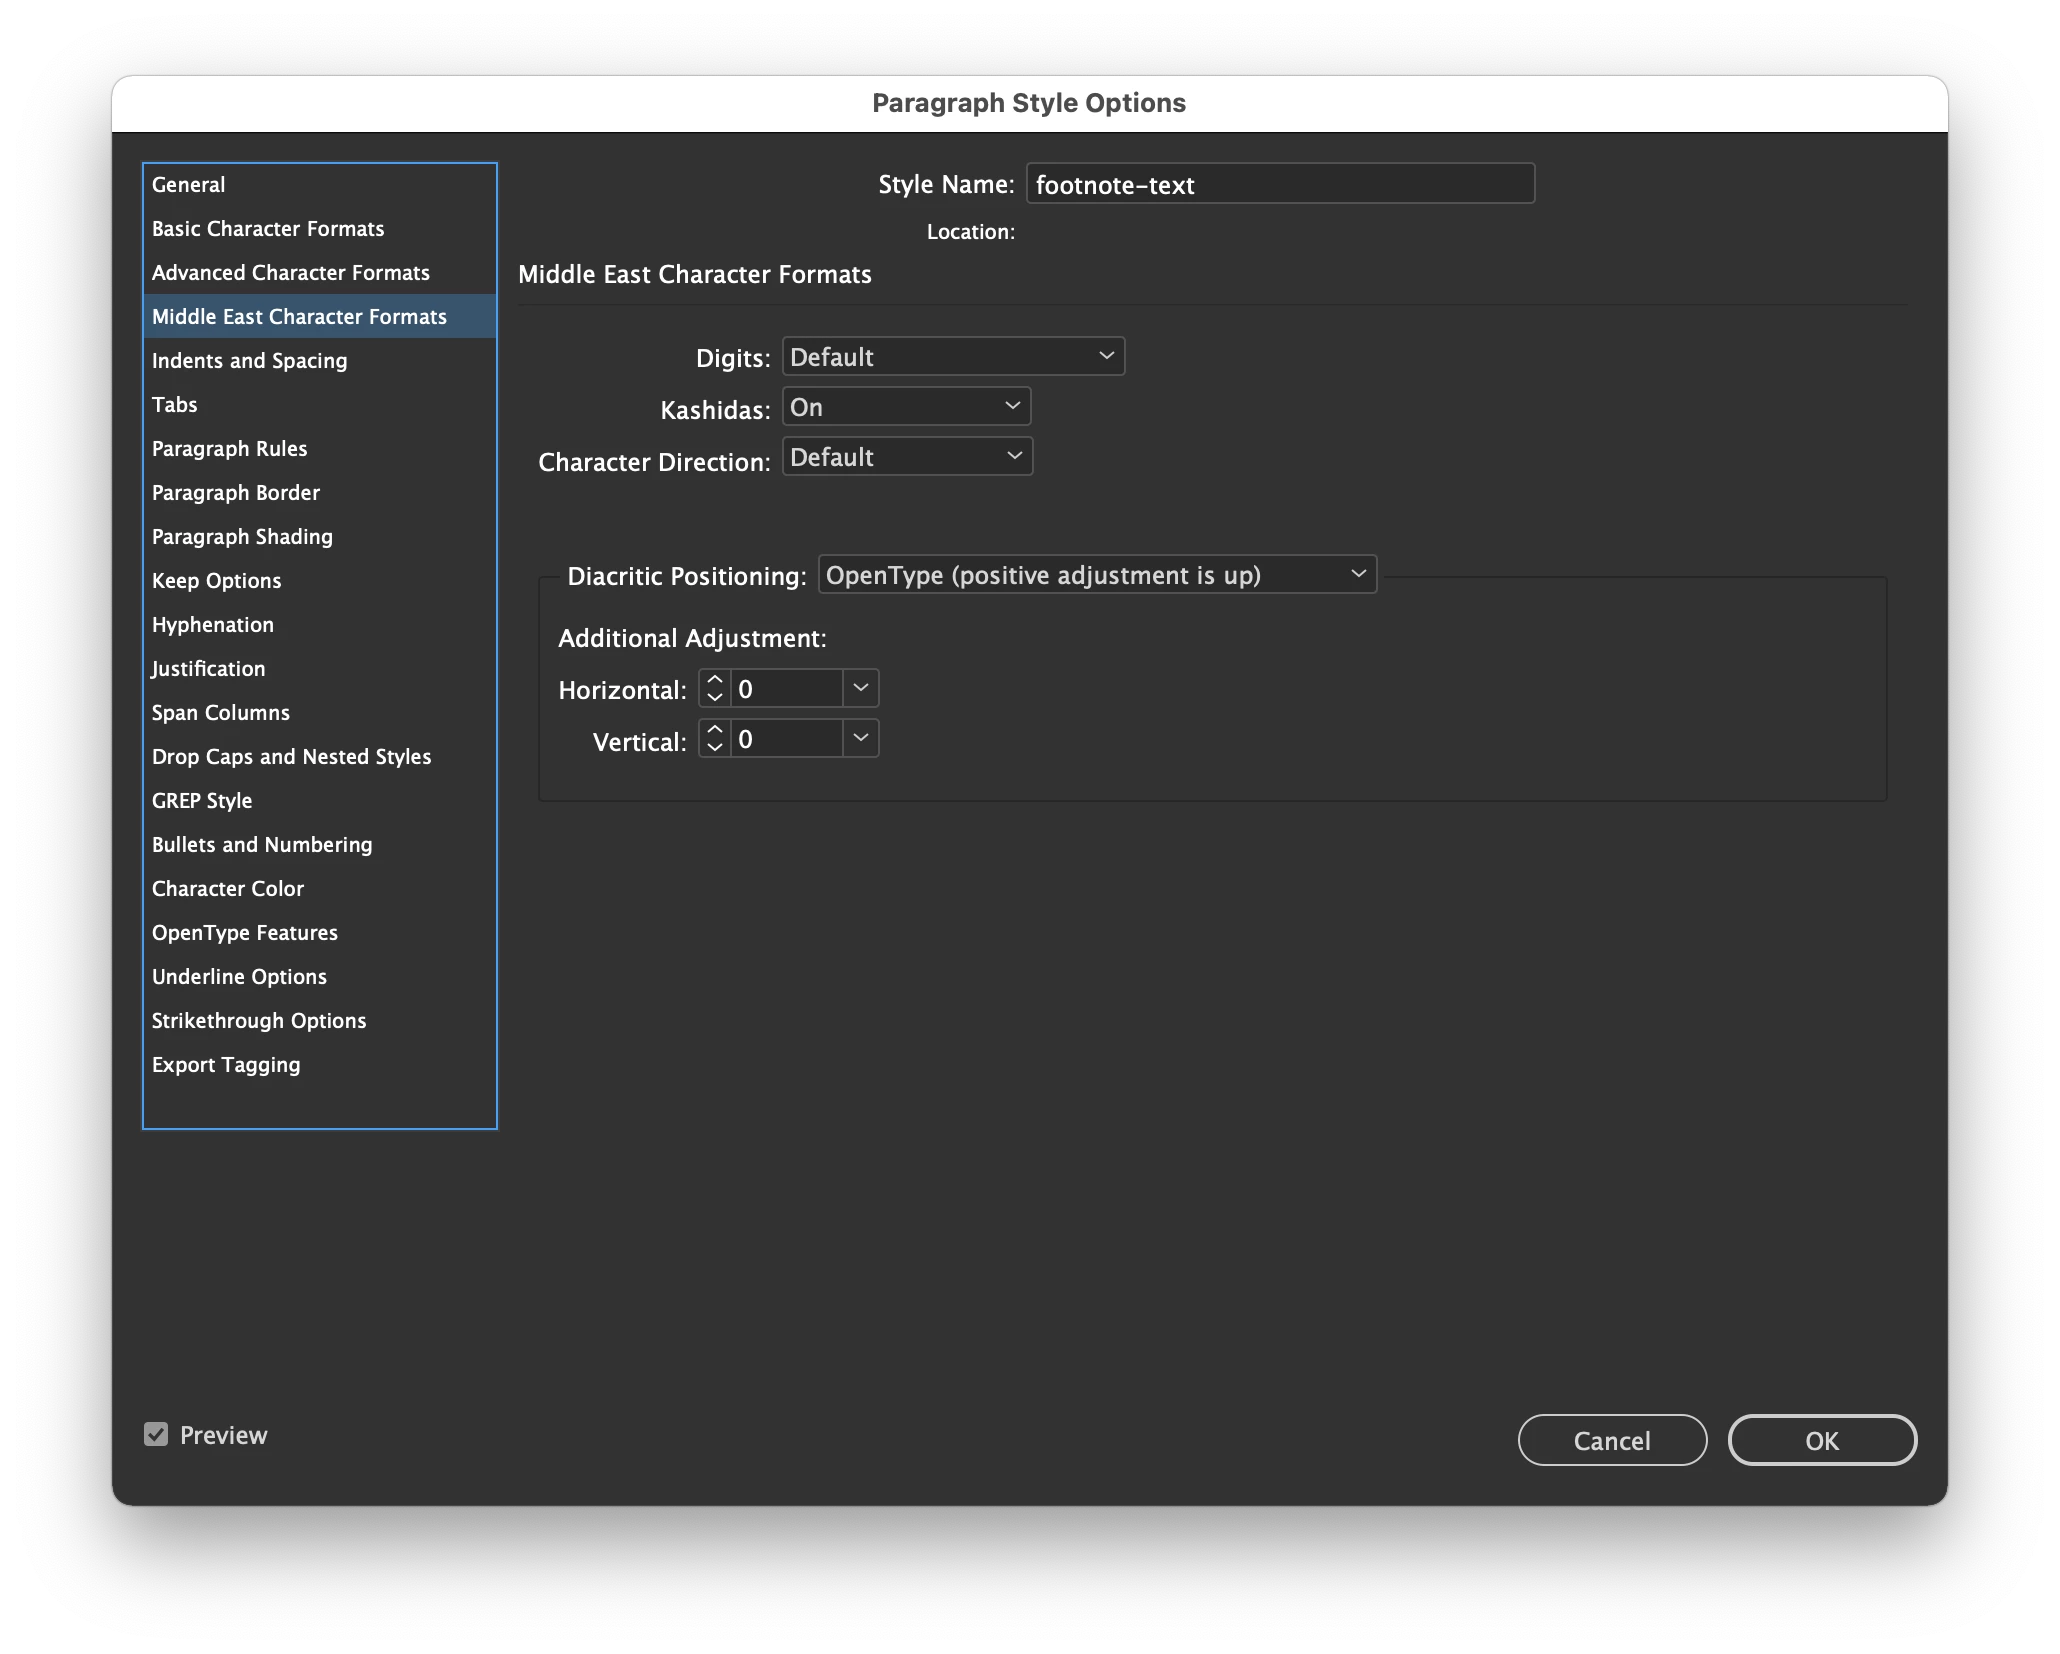Expand the Diacritic Positioning dropdown
The image size is (2060, 1654).
[x=1096, y=575]
